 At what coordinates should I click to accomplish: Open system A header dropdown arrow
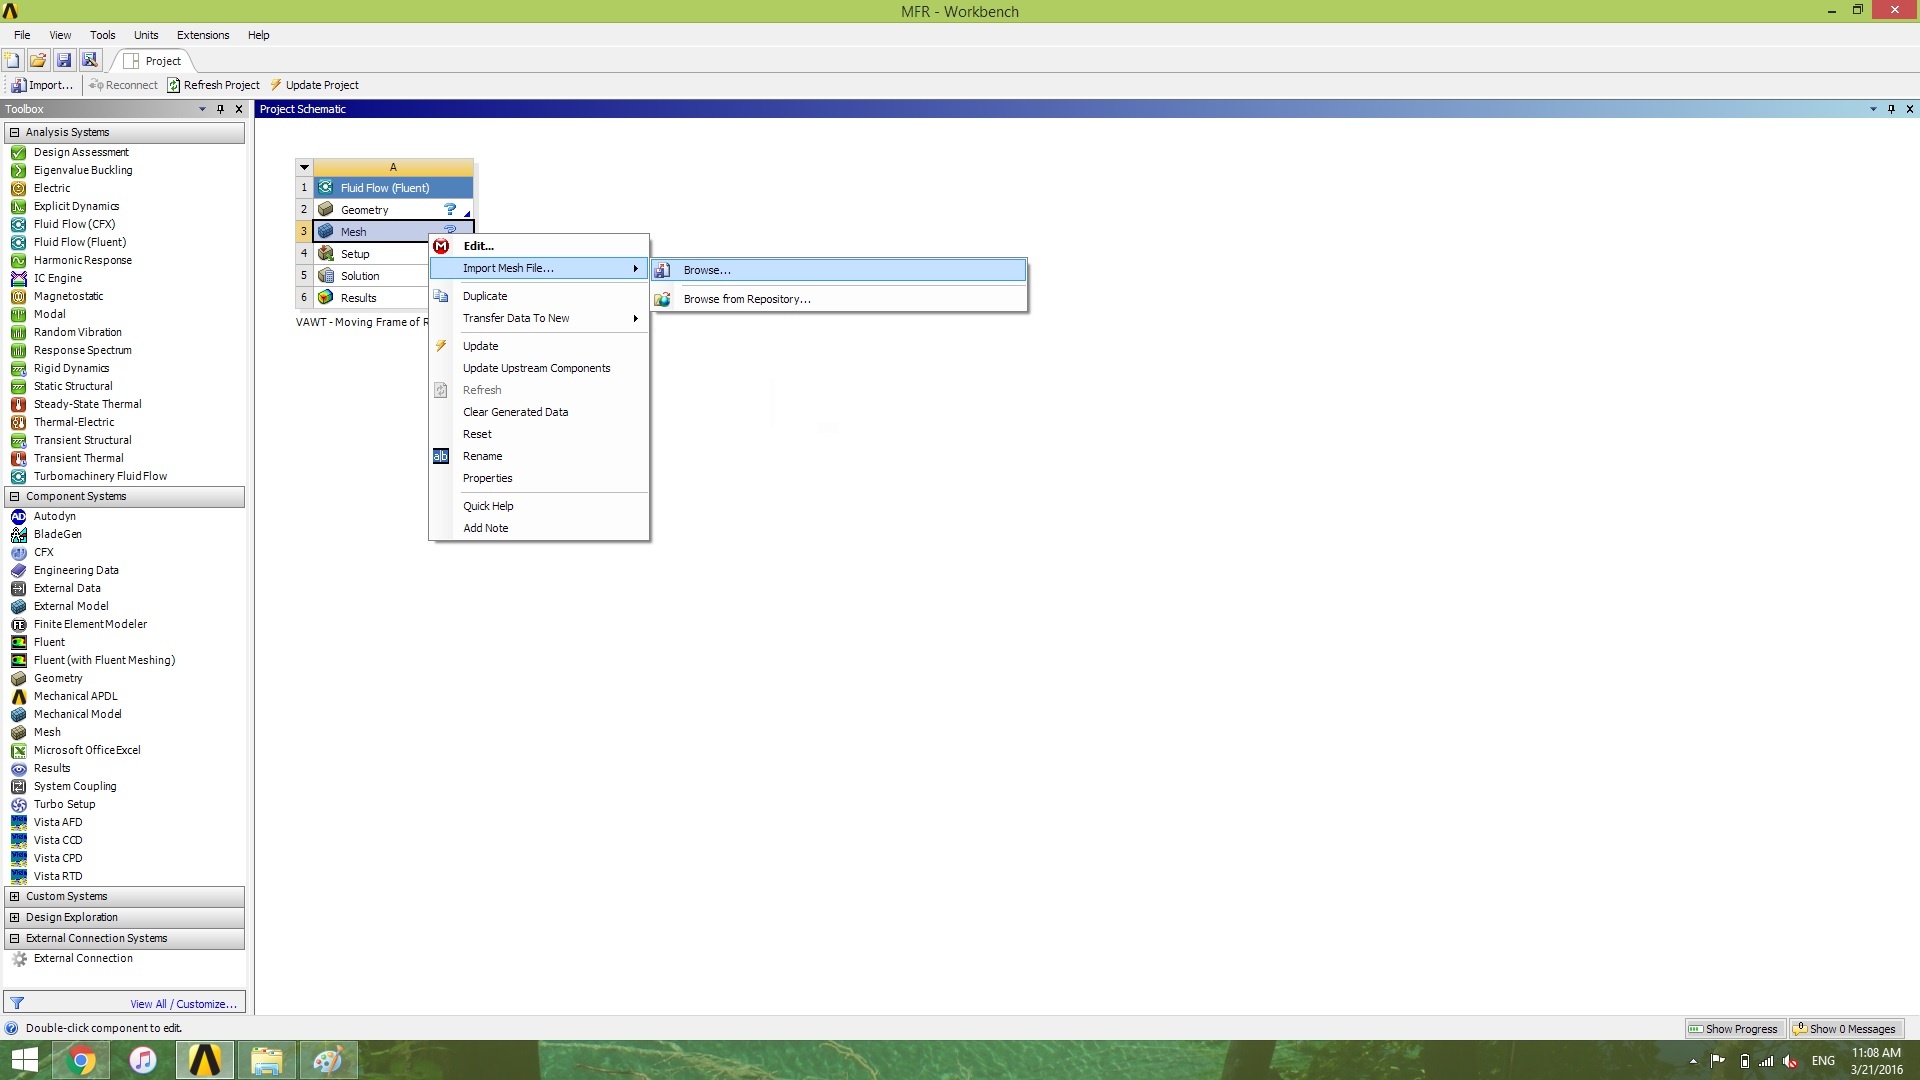coord(304,167)
